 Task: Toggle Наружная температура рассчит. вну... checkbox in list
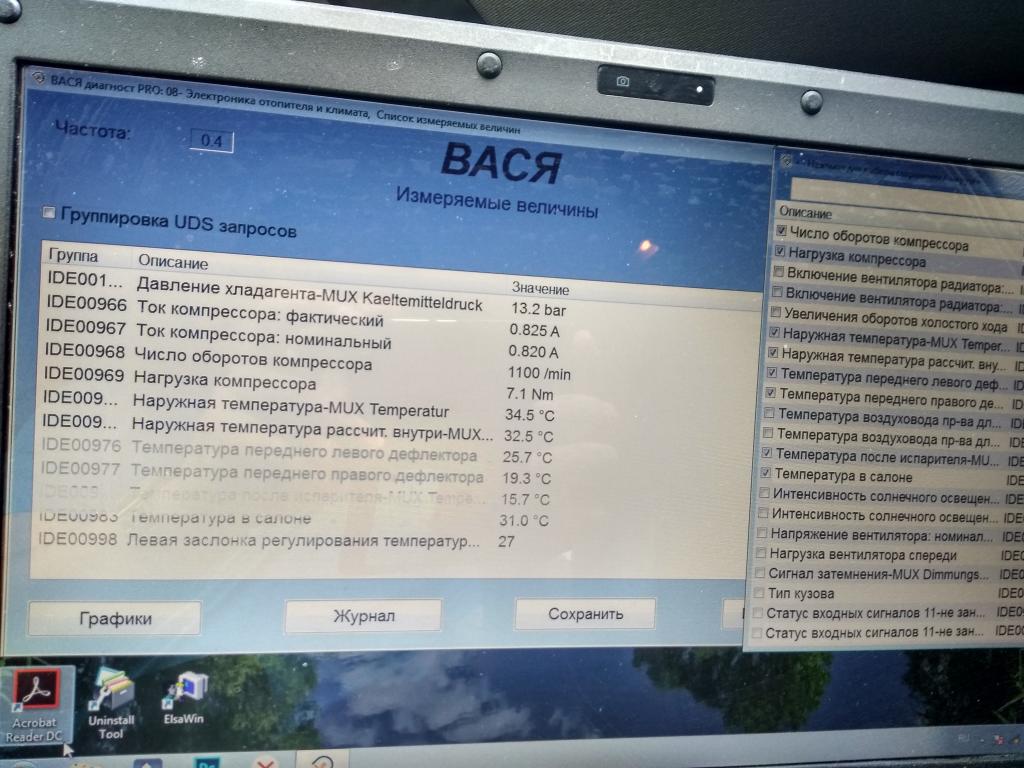[773, 353]
